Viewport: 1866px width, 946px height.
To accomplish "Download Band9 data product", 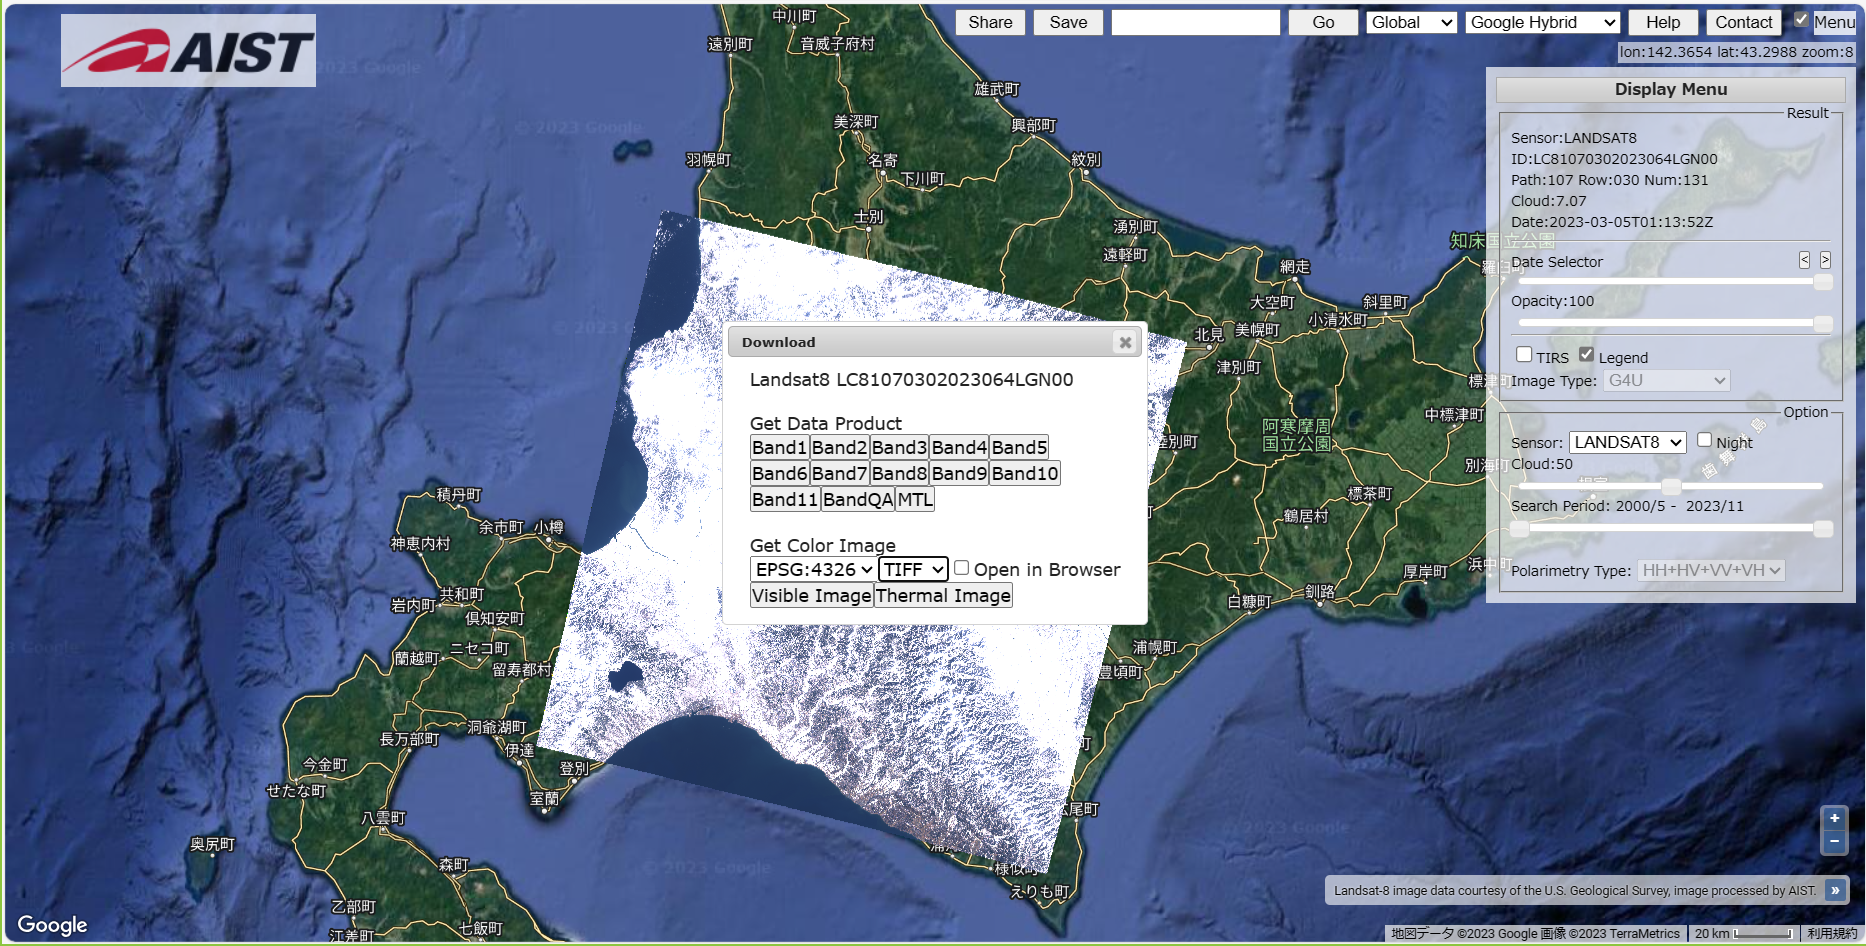I will 960,473.
